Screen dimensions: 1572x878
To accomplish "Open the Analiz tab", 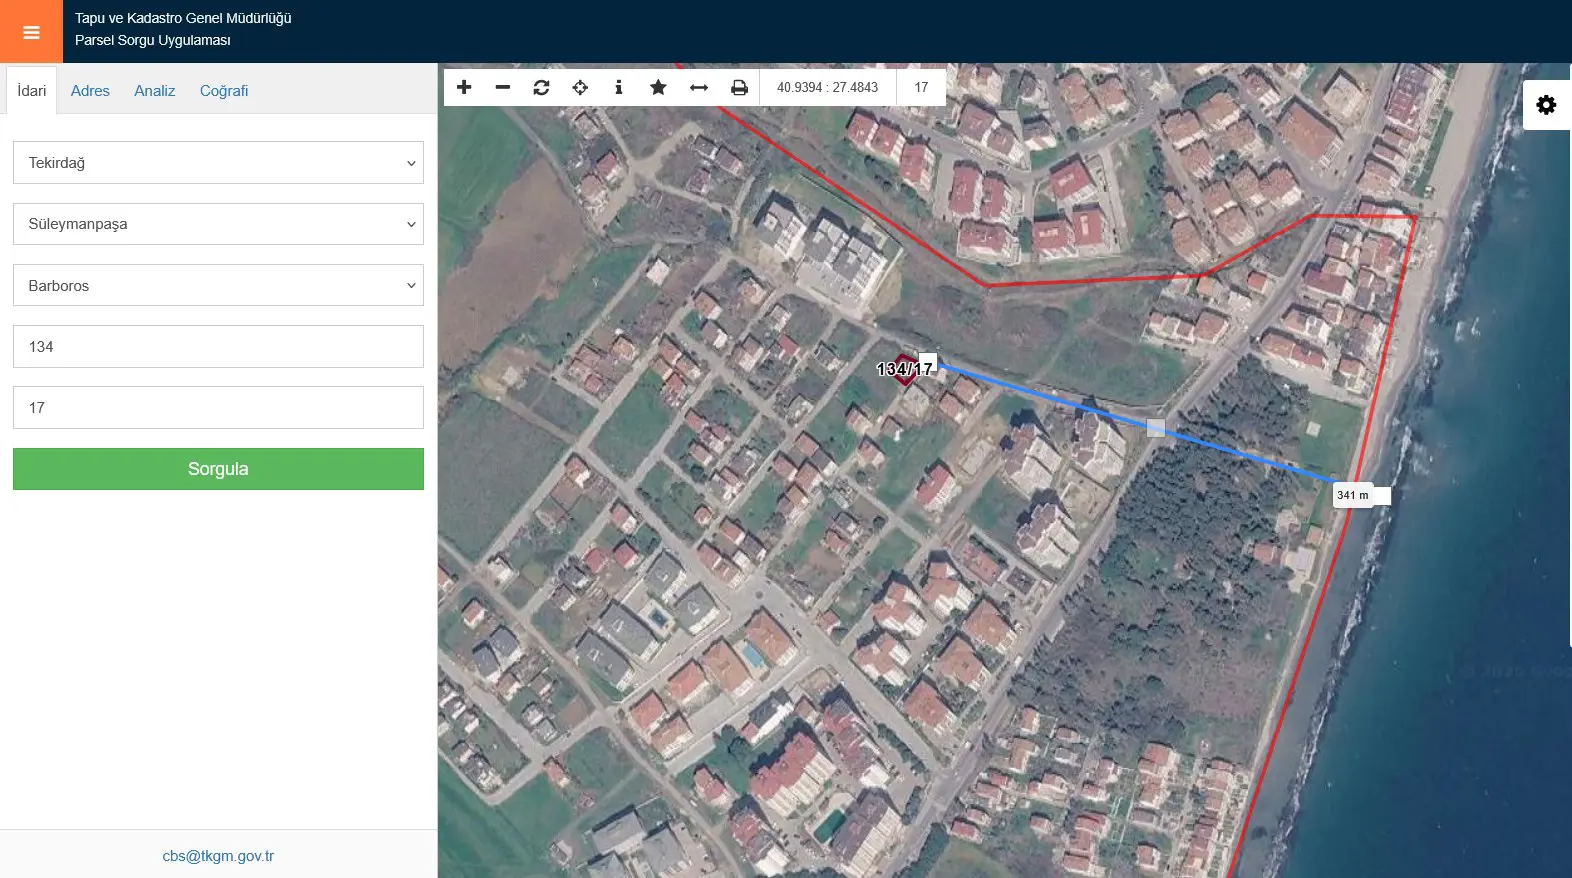I will [x=155, y=91].
